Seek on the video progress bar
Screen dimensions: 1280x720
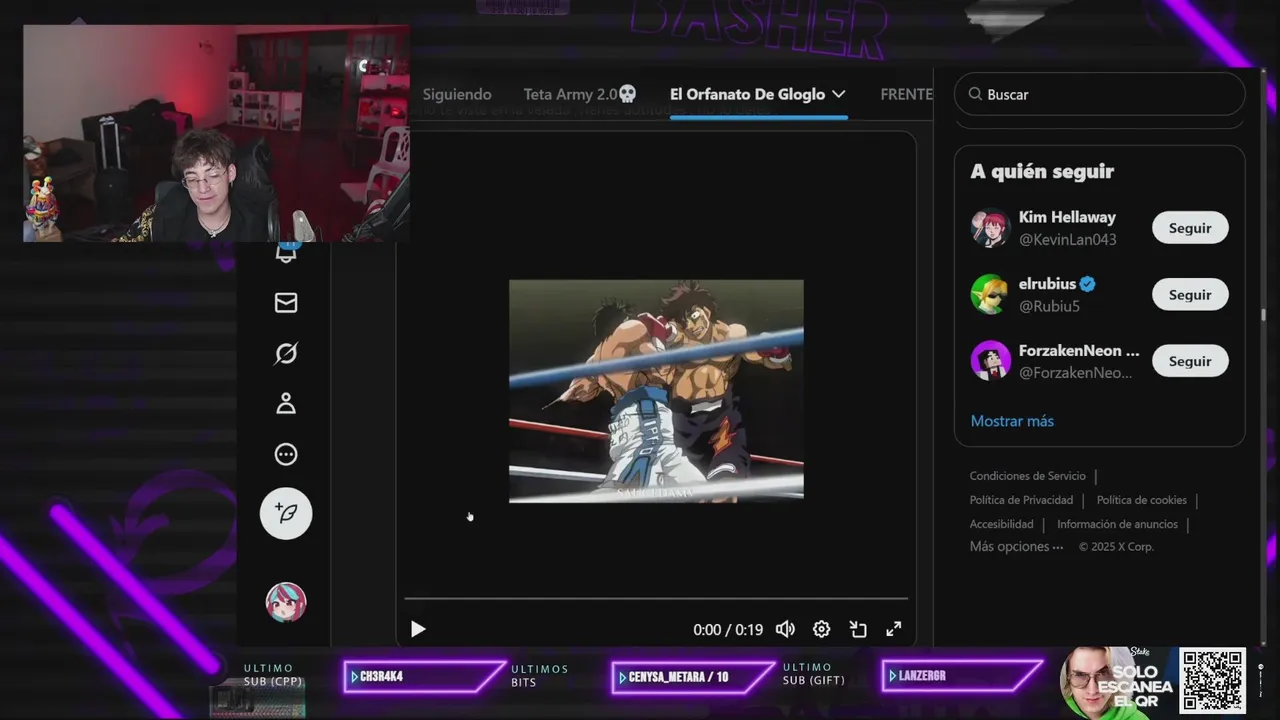point(656,599)
